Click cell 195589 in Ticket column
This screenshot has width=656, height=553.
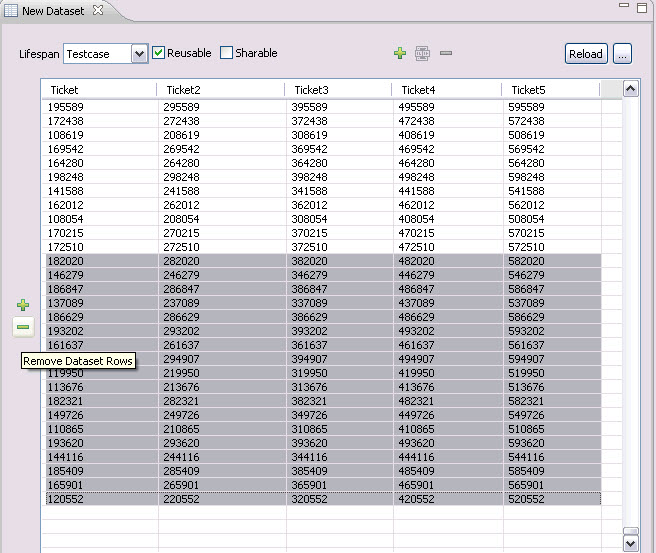[x=100, y=107]
